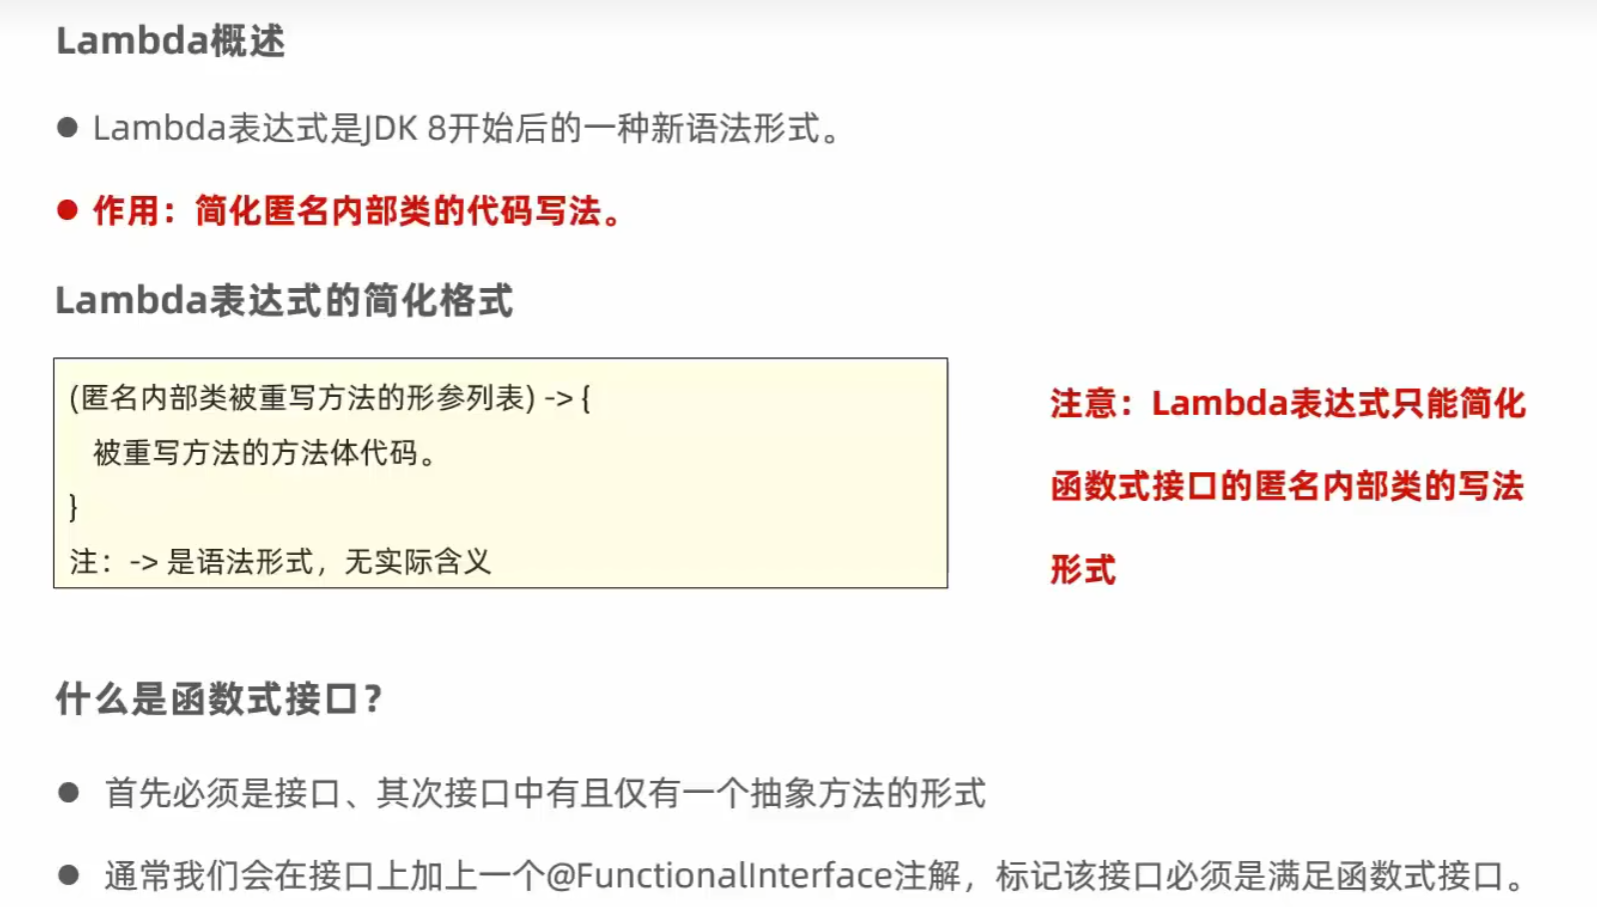This screenshot has width=1597, height=907.
Task: Click the red bullet before "作用"
Action: coord(68,210)
